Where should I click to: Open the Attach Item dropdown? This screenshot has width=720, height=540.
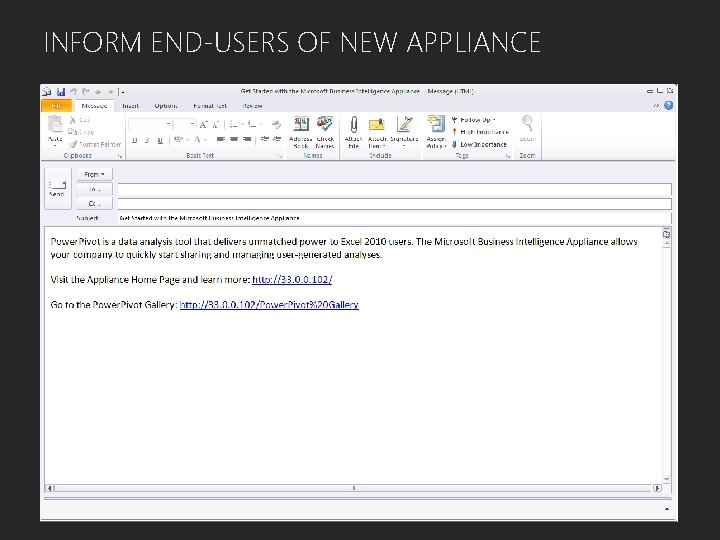[377, 132]
